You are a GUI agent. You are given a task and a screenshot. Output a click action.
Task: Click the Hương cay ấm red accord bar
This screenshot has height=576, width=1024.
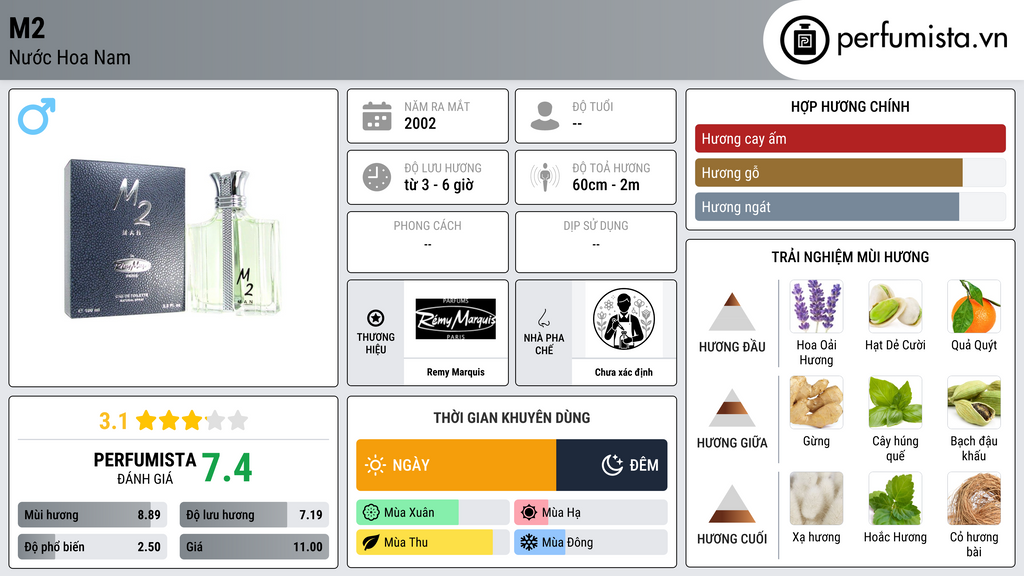coord(850,138)
